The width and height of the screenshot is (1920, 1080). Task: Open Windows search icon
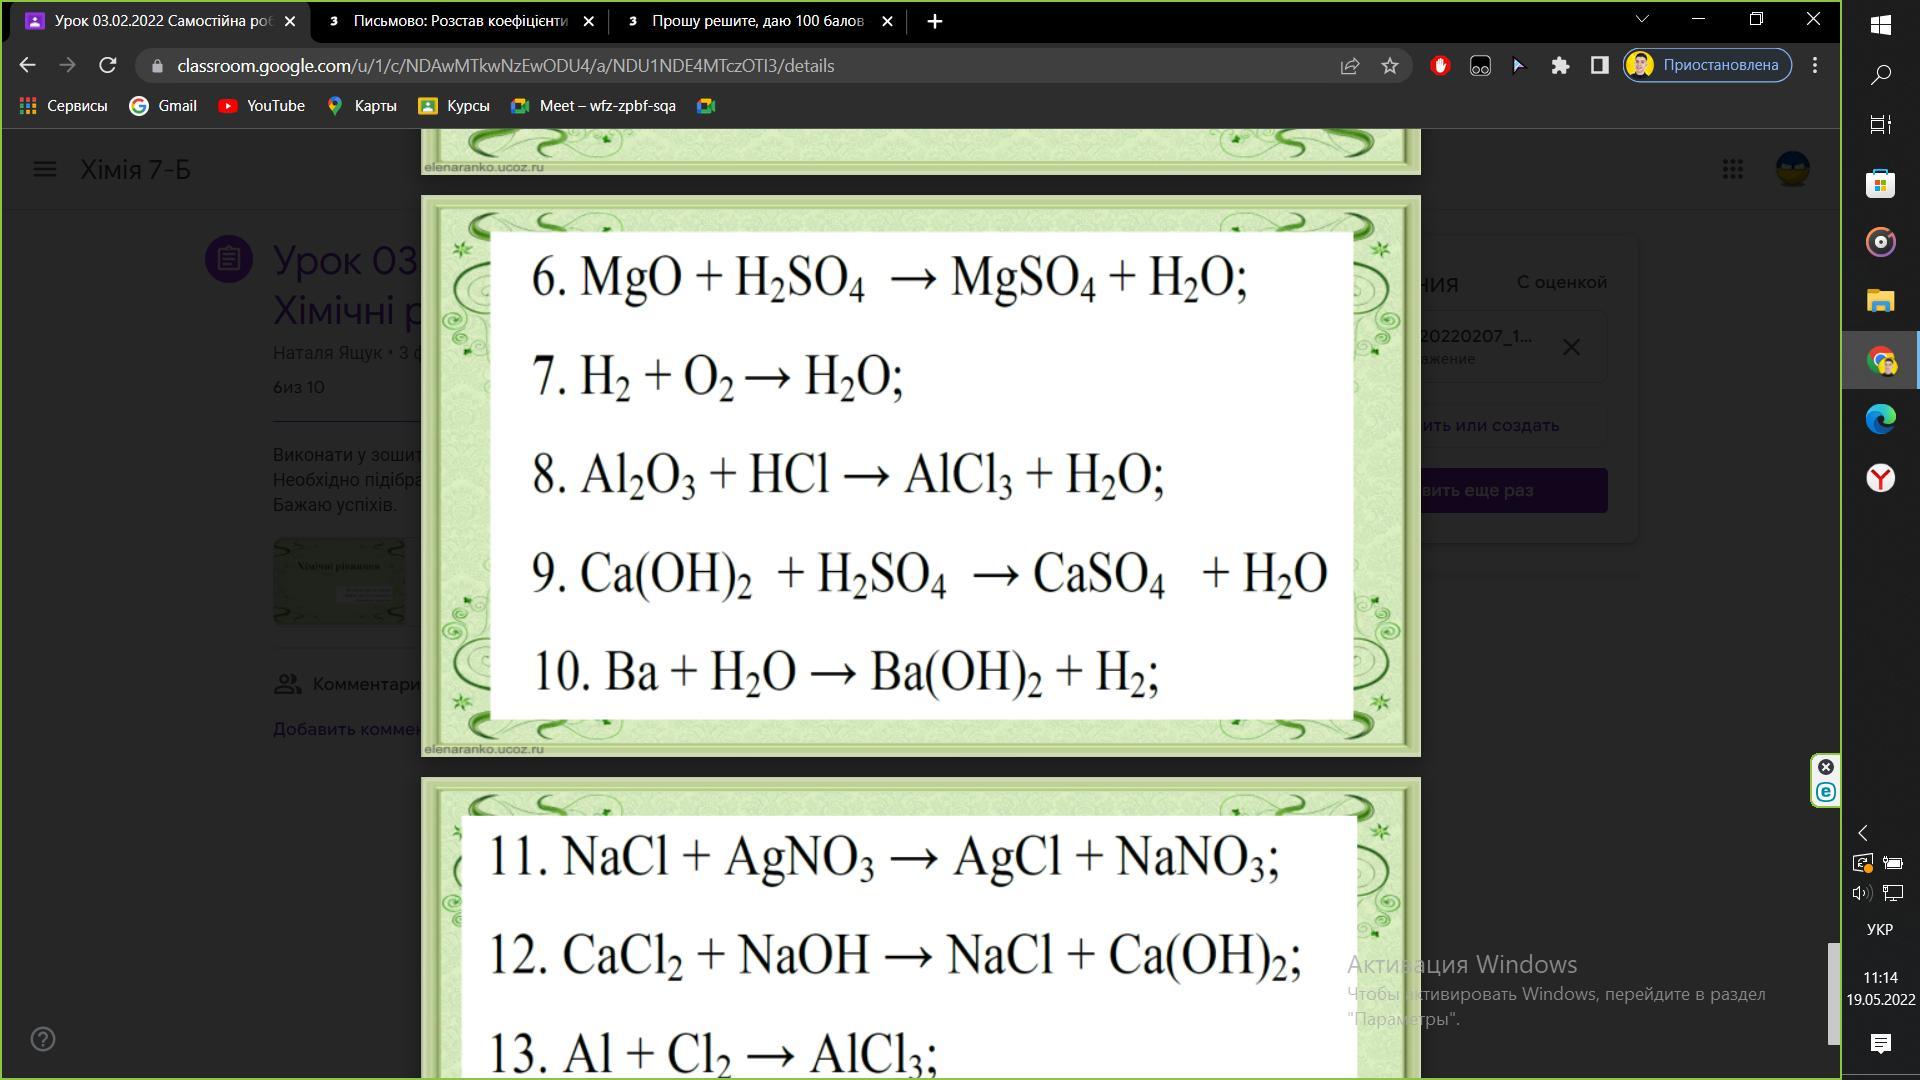pyautogui.click(x=1881, y=74)
